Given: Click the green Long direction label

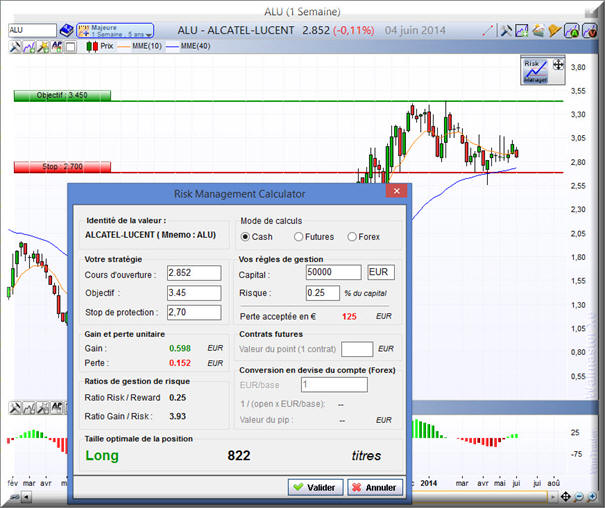Looking at the screenshot, I should [102, 456].
